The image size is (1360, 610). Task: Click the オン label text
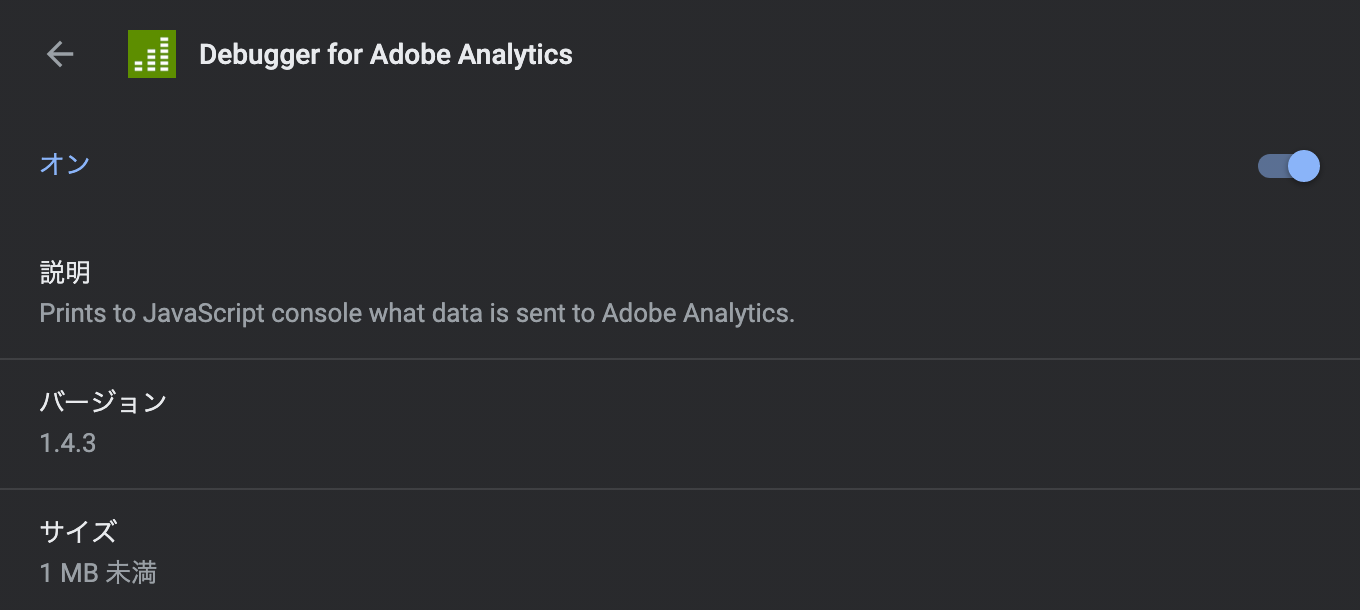pos(64,164)
